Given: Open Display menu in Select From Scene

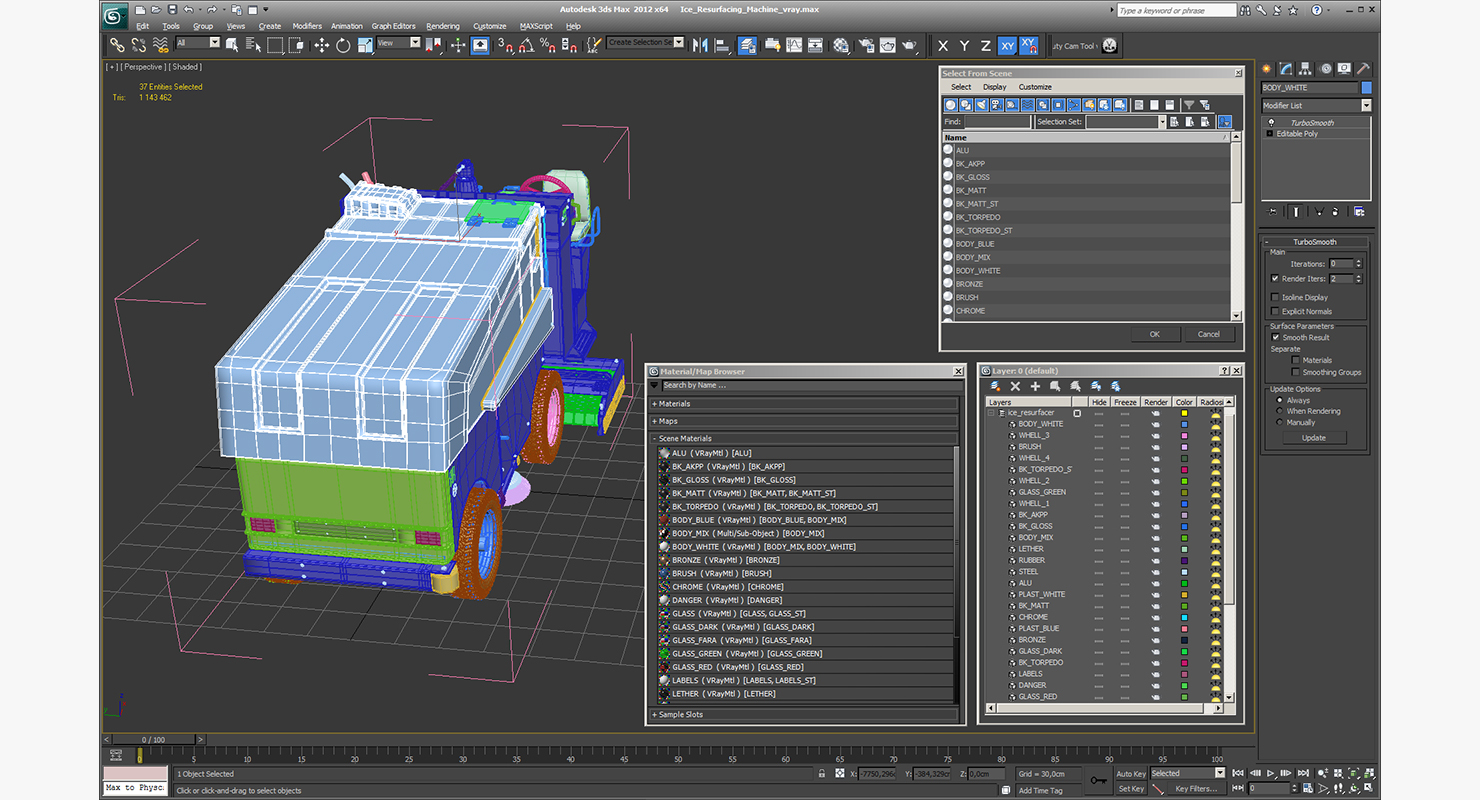Looking at the screenshot, I should coord(994,87).
